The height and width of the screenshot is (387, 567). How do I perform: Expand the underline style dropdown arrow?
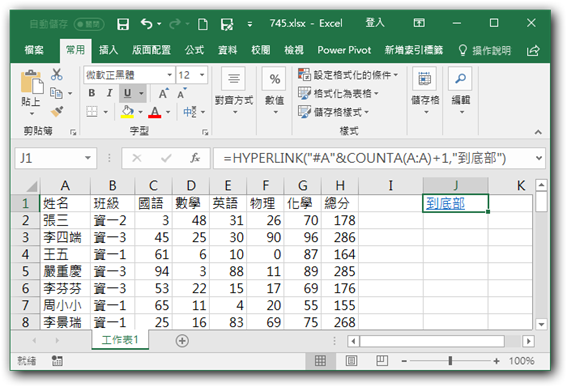(141, 94)
